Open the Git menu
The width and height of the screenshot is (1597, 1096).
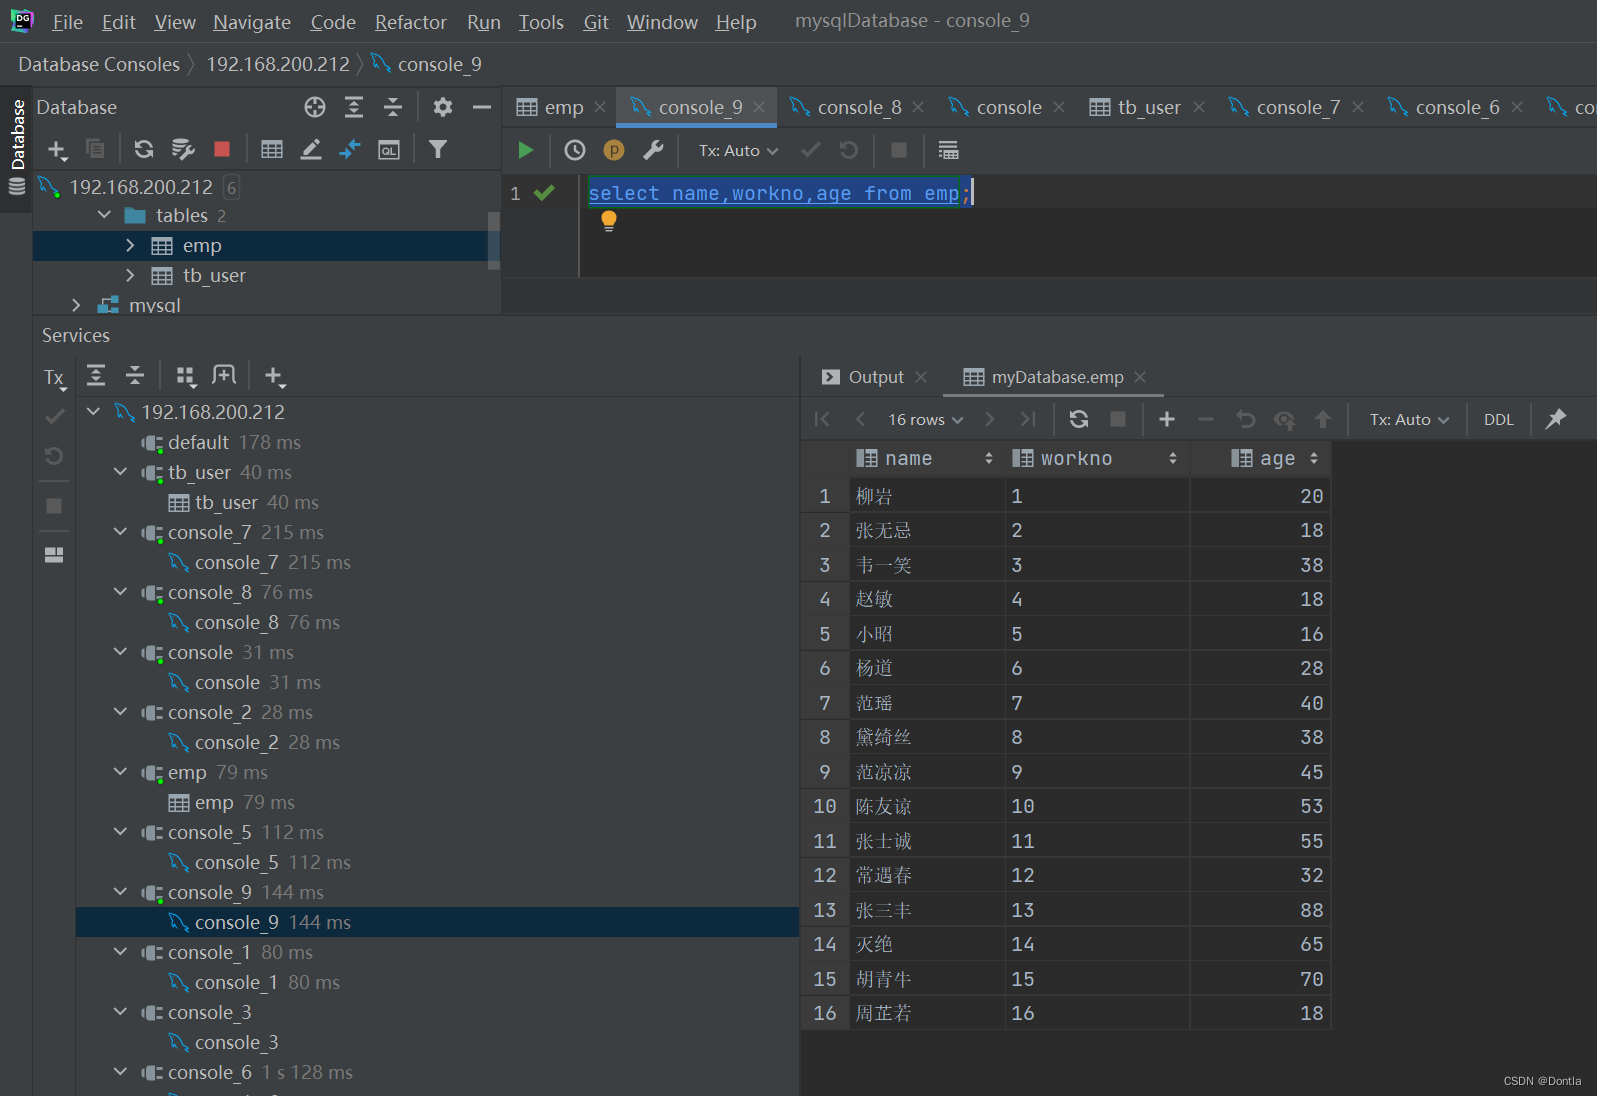[x=596, y=22]
